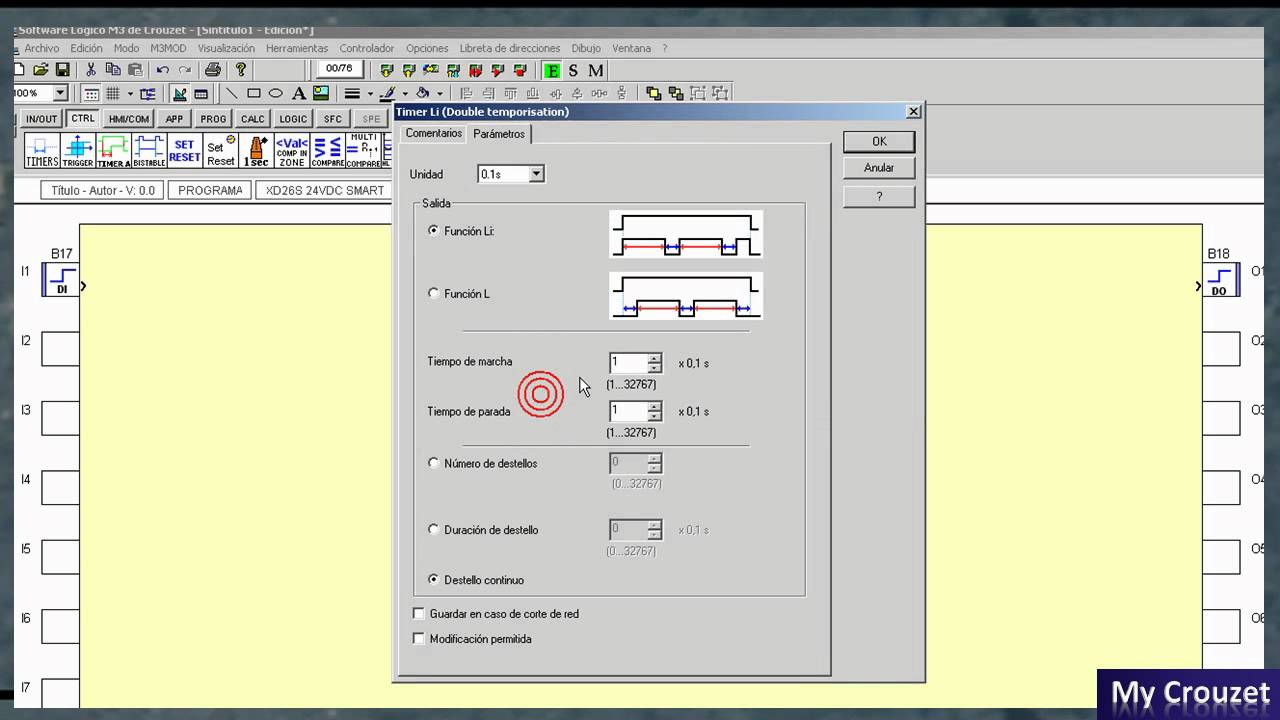Open the zoom percentage dropdown
The image size is (1280, 720).
[60, 93]
